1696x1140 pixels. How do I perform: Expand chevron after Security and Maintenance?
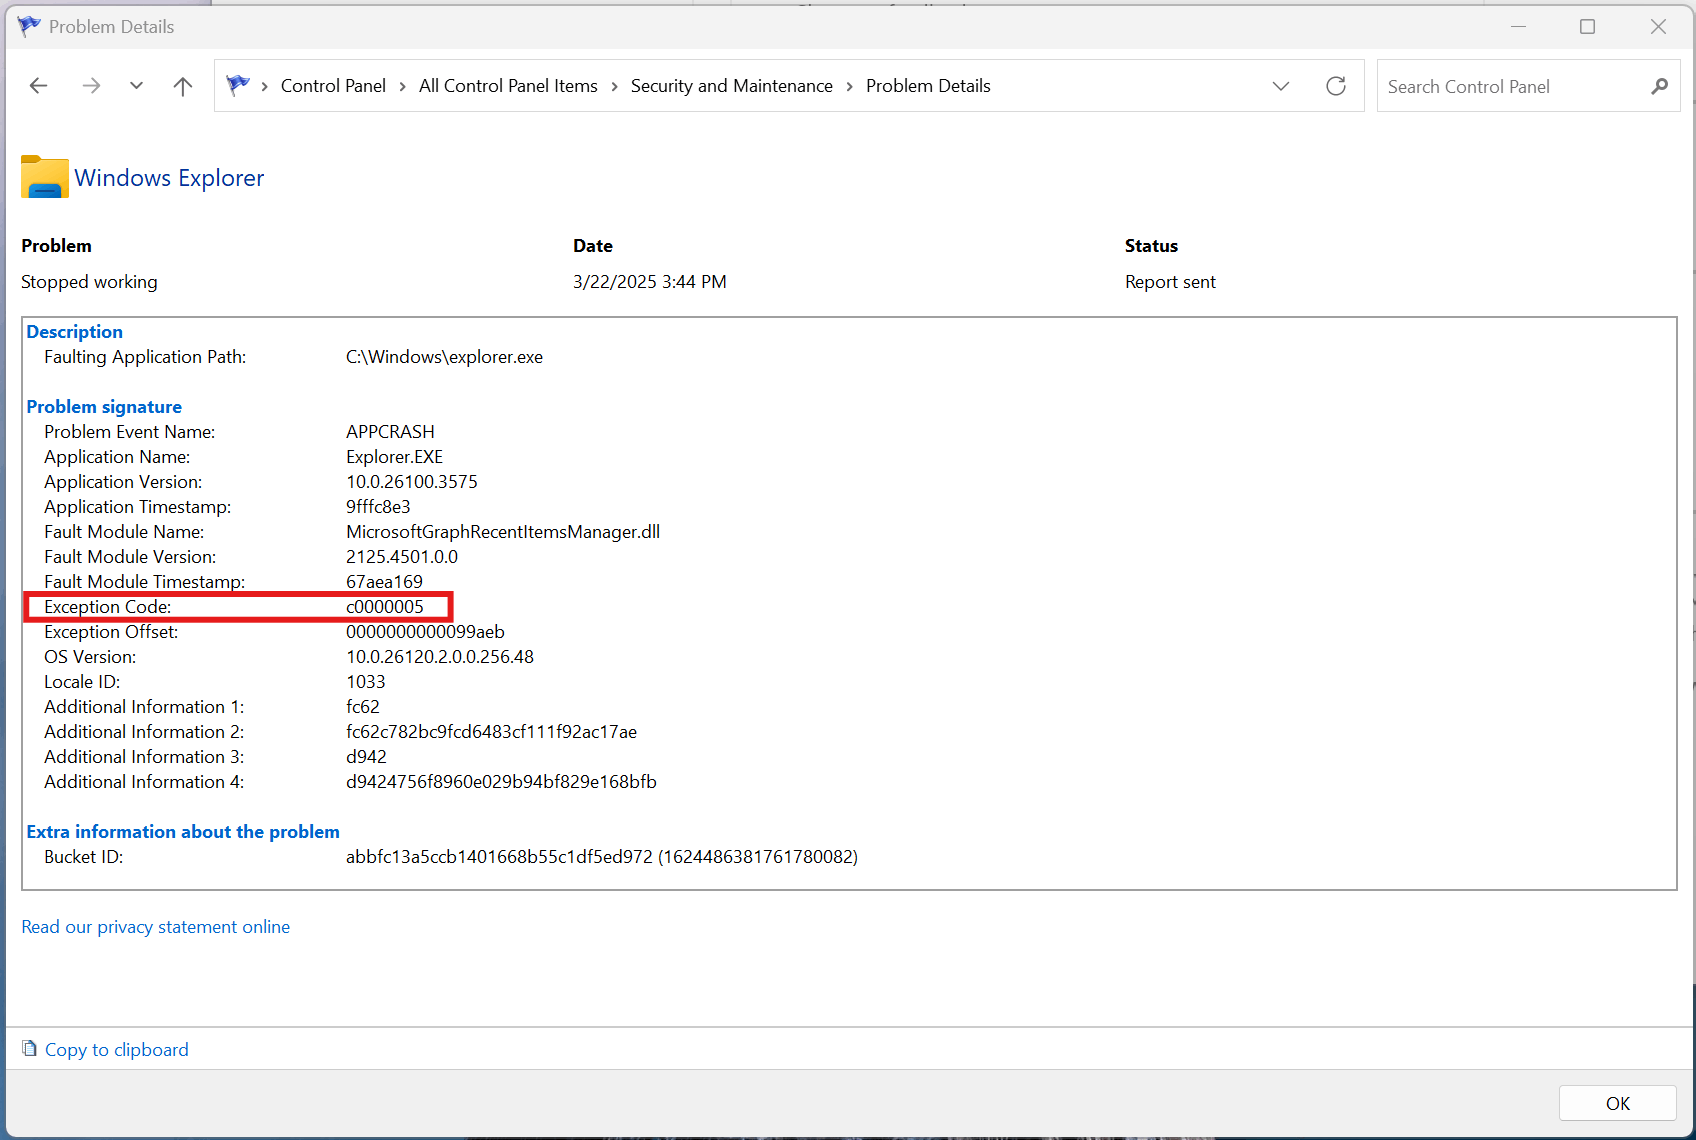tap(849, 87)
